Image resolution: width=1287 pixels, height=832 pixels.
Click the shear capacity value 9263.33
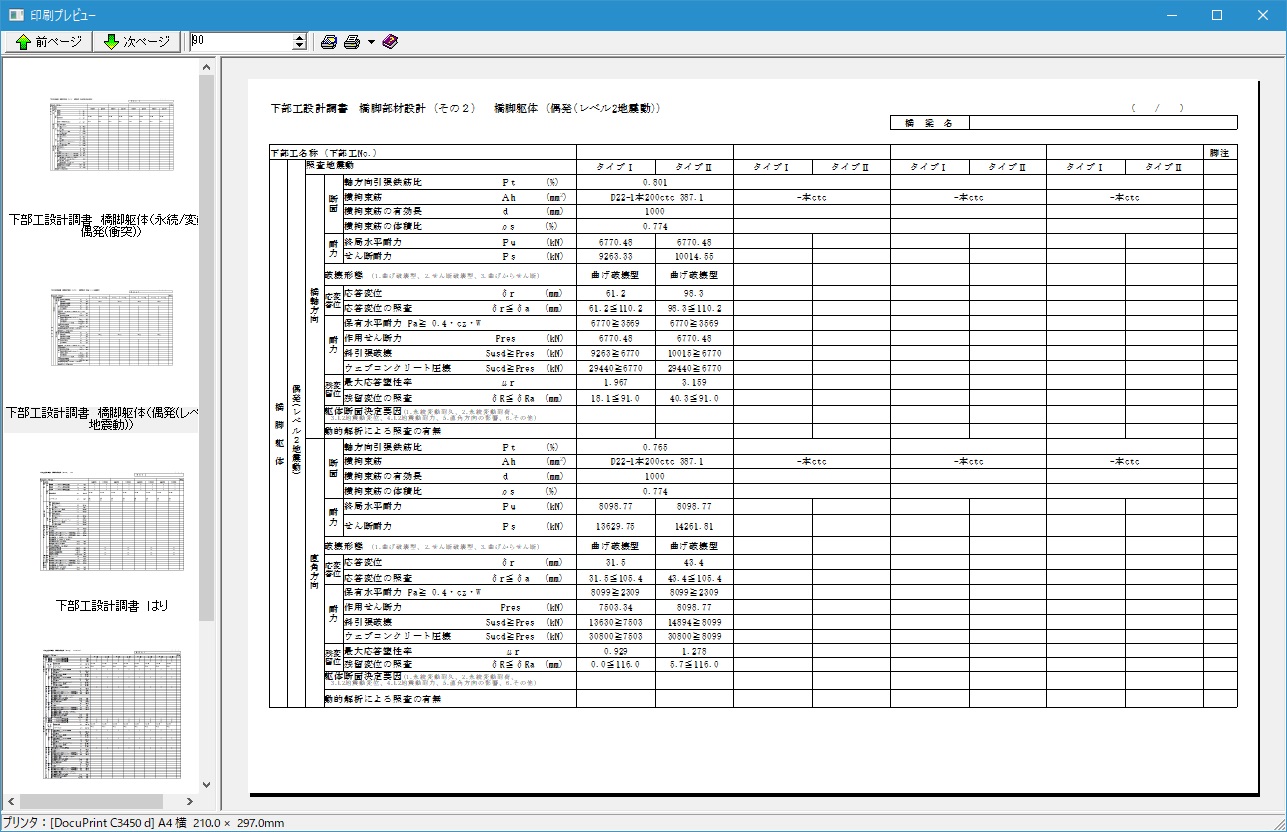[x=615, y=256]
